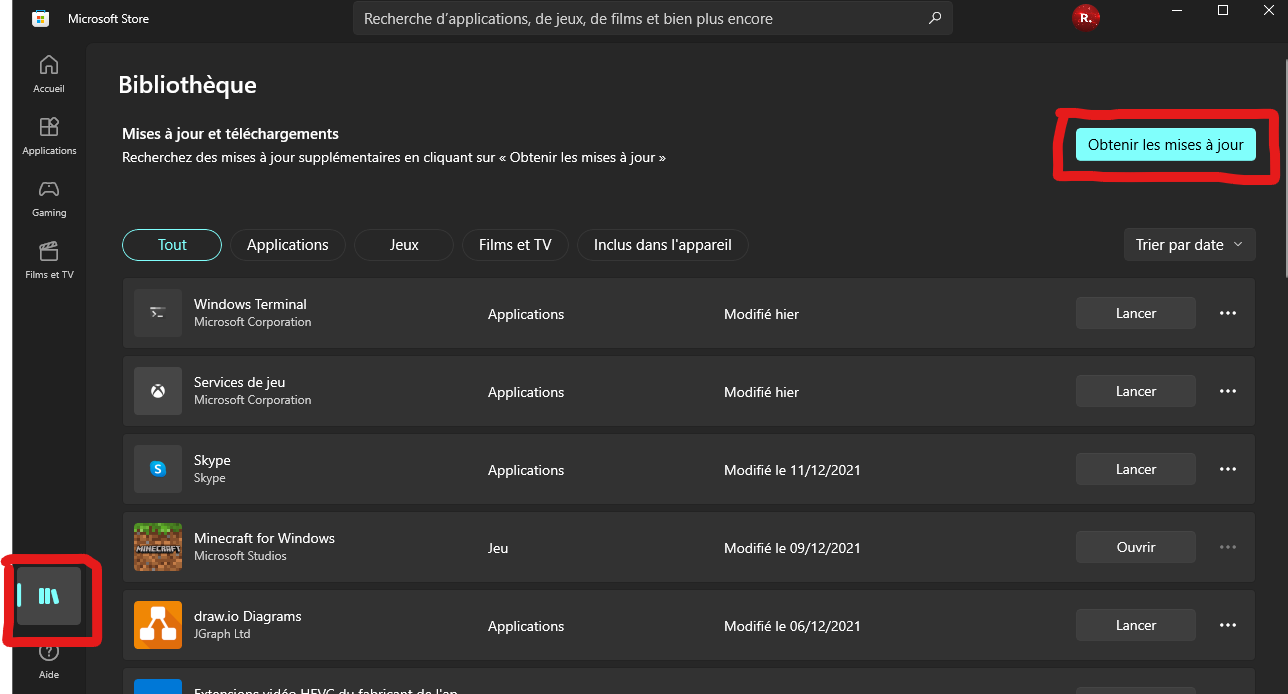Image resolution: width=1288 pixels, height=694 pixels.
Task: Click the Microsoft Store logo icon
Action: tap(41, 18)
